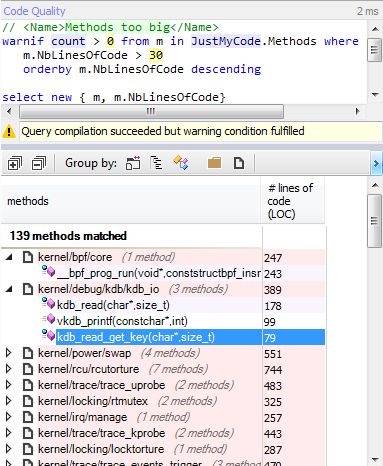Click the horizontal scrollbar right arrow
This screenshot has width=383, height=466.
[x=358, y=111]
